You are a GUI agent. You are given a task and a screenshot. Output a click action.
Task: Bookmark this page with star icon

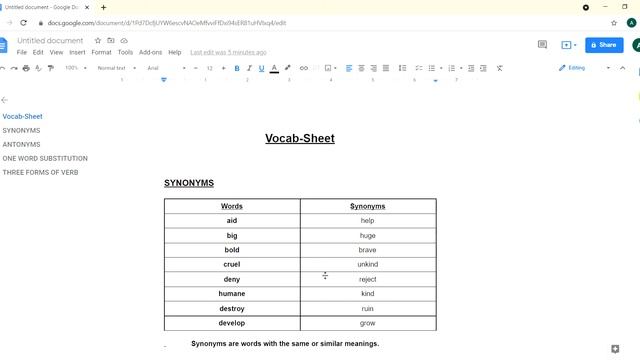(614, 23)
